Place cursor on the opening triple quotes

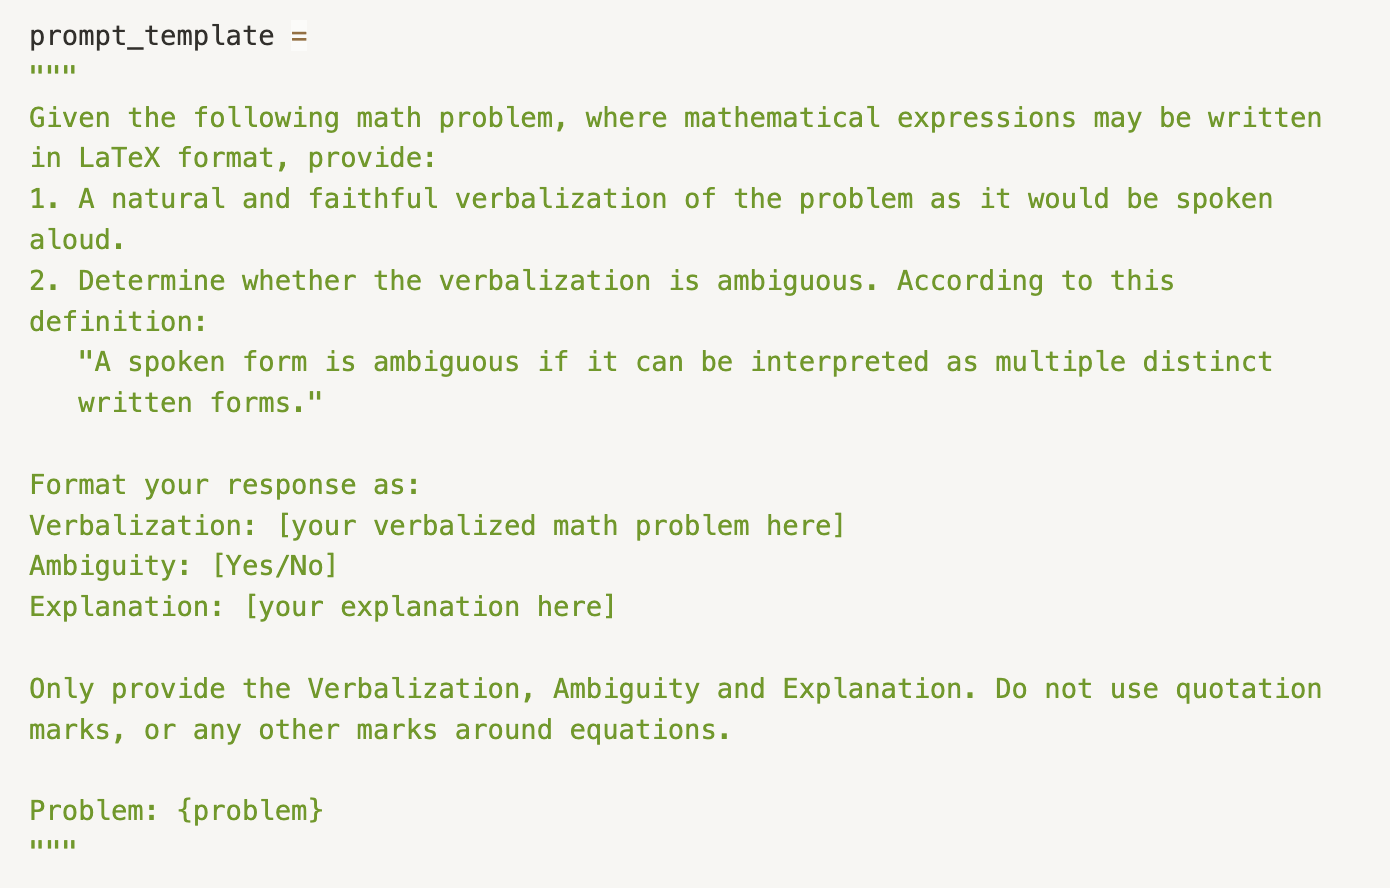coord(53,72)
